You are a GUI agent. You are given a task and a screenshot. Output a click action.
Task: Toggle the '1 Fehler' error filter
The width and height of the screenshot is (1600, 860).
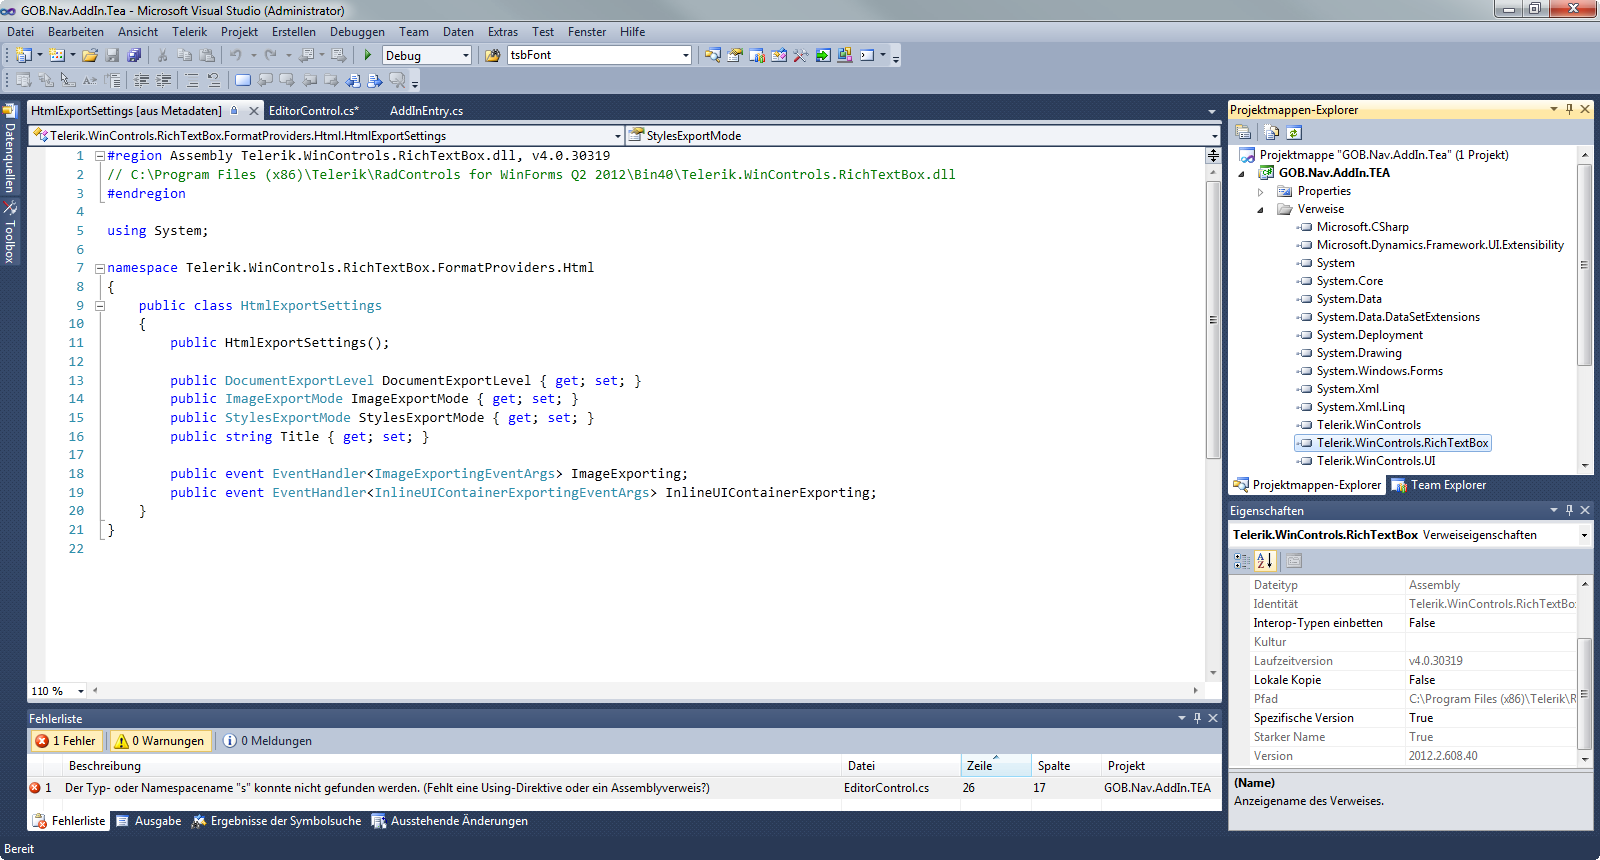click(66, 741)
